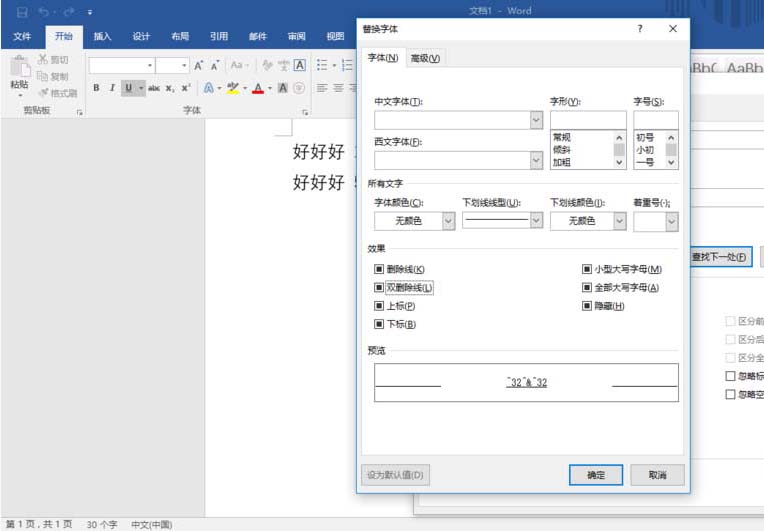This screenshot has height=531, width=764.
Task: Click the text highlight color icon
Action: (231, 88)
